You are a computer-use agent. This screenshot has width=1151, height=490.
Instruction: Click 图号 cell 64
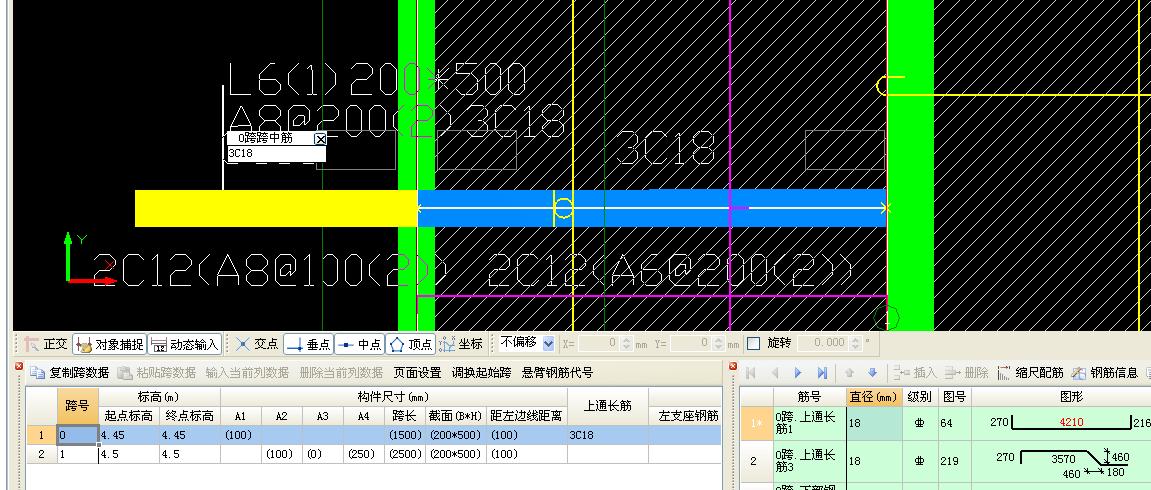point(955,423)
